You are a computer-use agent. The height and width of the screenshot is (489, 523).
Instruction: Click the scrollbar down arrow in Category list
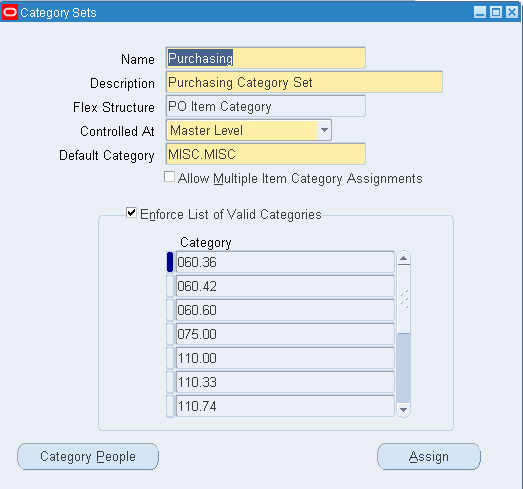pos(404,410)
